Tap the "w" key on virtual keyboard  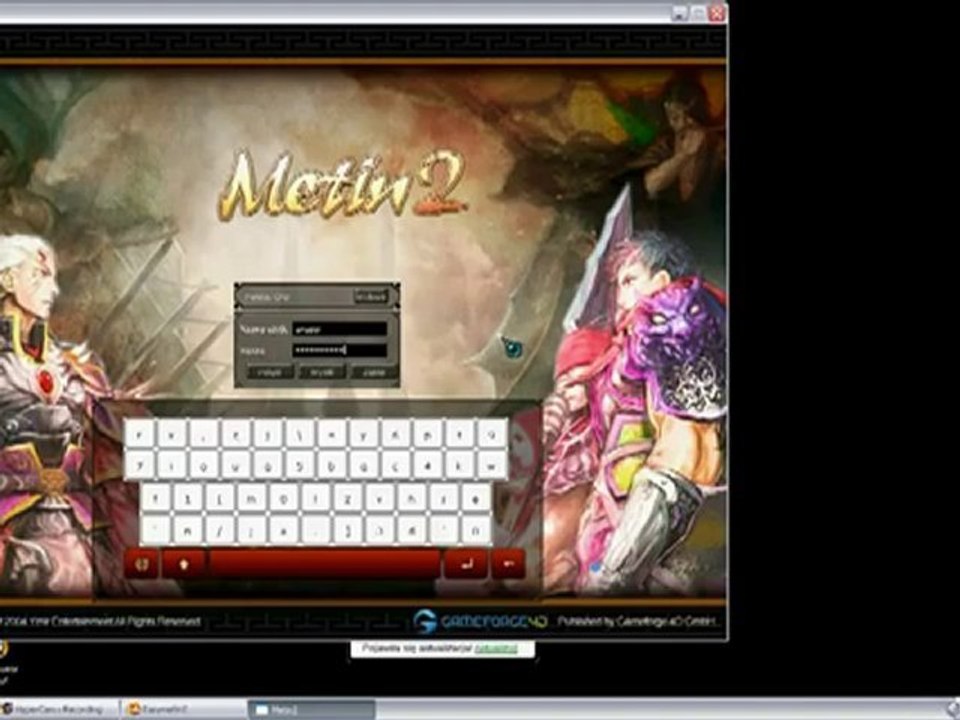pyautogui.click(x=492, y=467)
